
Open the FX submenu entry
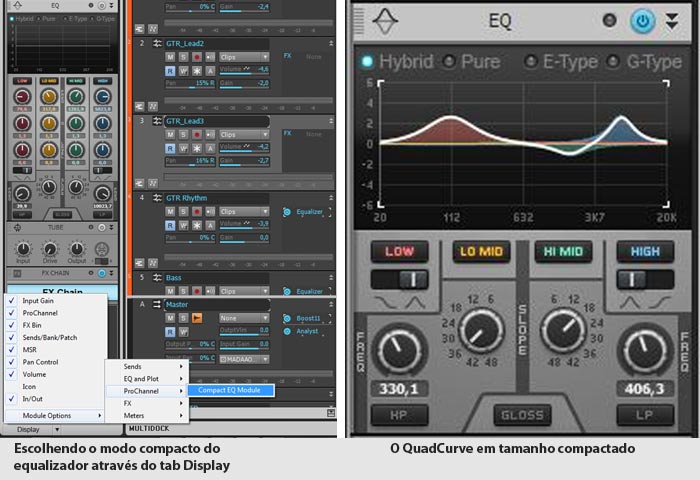click(147, 403)
